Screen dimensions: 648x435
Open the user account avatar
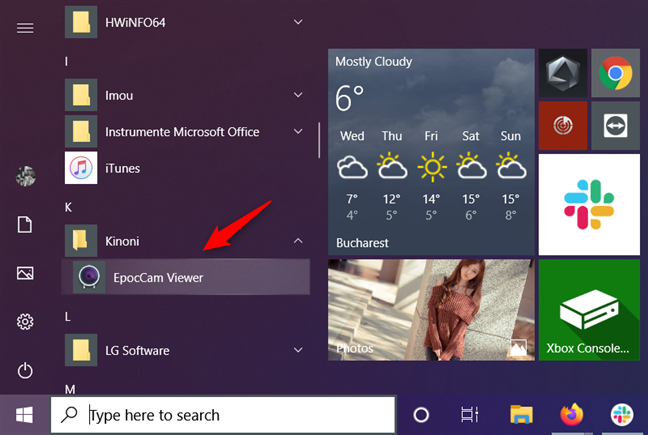pyautogui.click(x=25, y=176)
